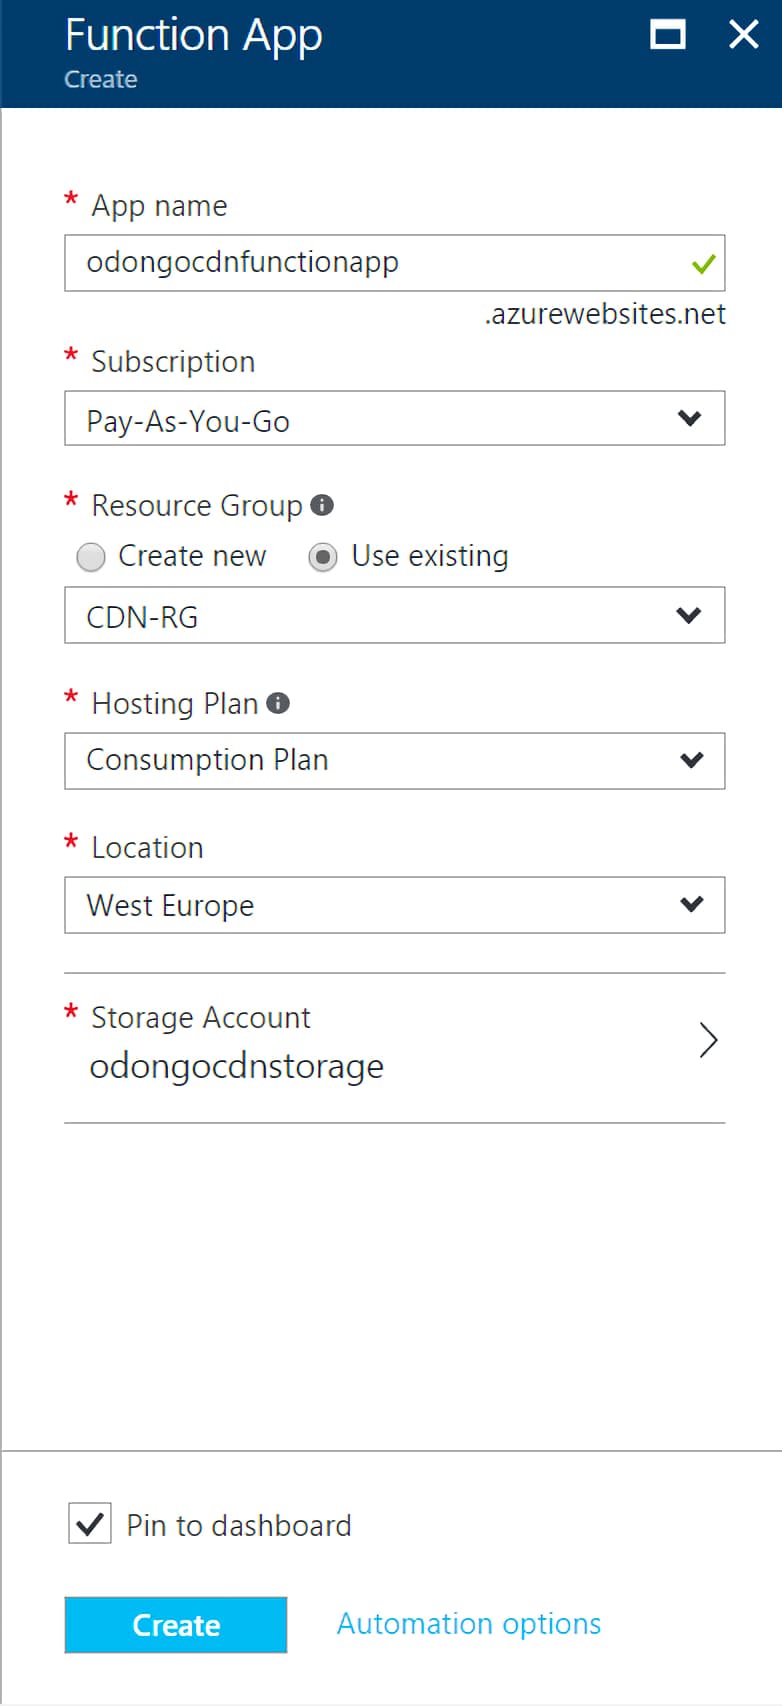Open the Pay-As-You-Go subscription dropdown
This screenshot has height=1706, width=782.
pos(395,418)
